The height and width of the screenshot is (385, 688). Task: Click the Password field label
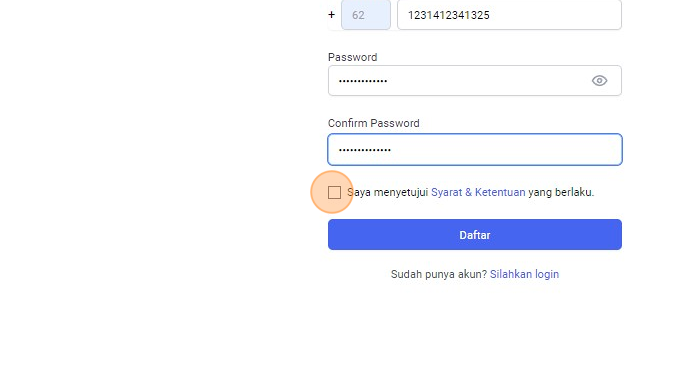pyautogui.click(x=352, y=58)
